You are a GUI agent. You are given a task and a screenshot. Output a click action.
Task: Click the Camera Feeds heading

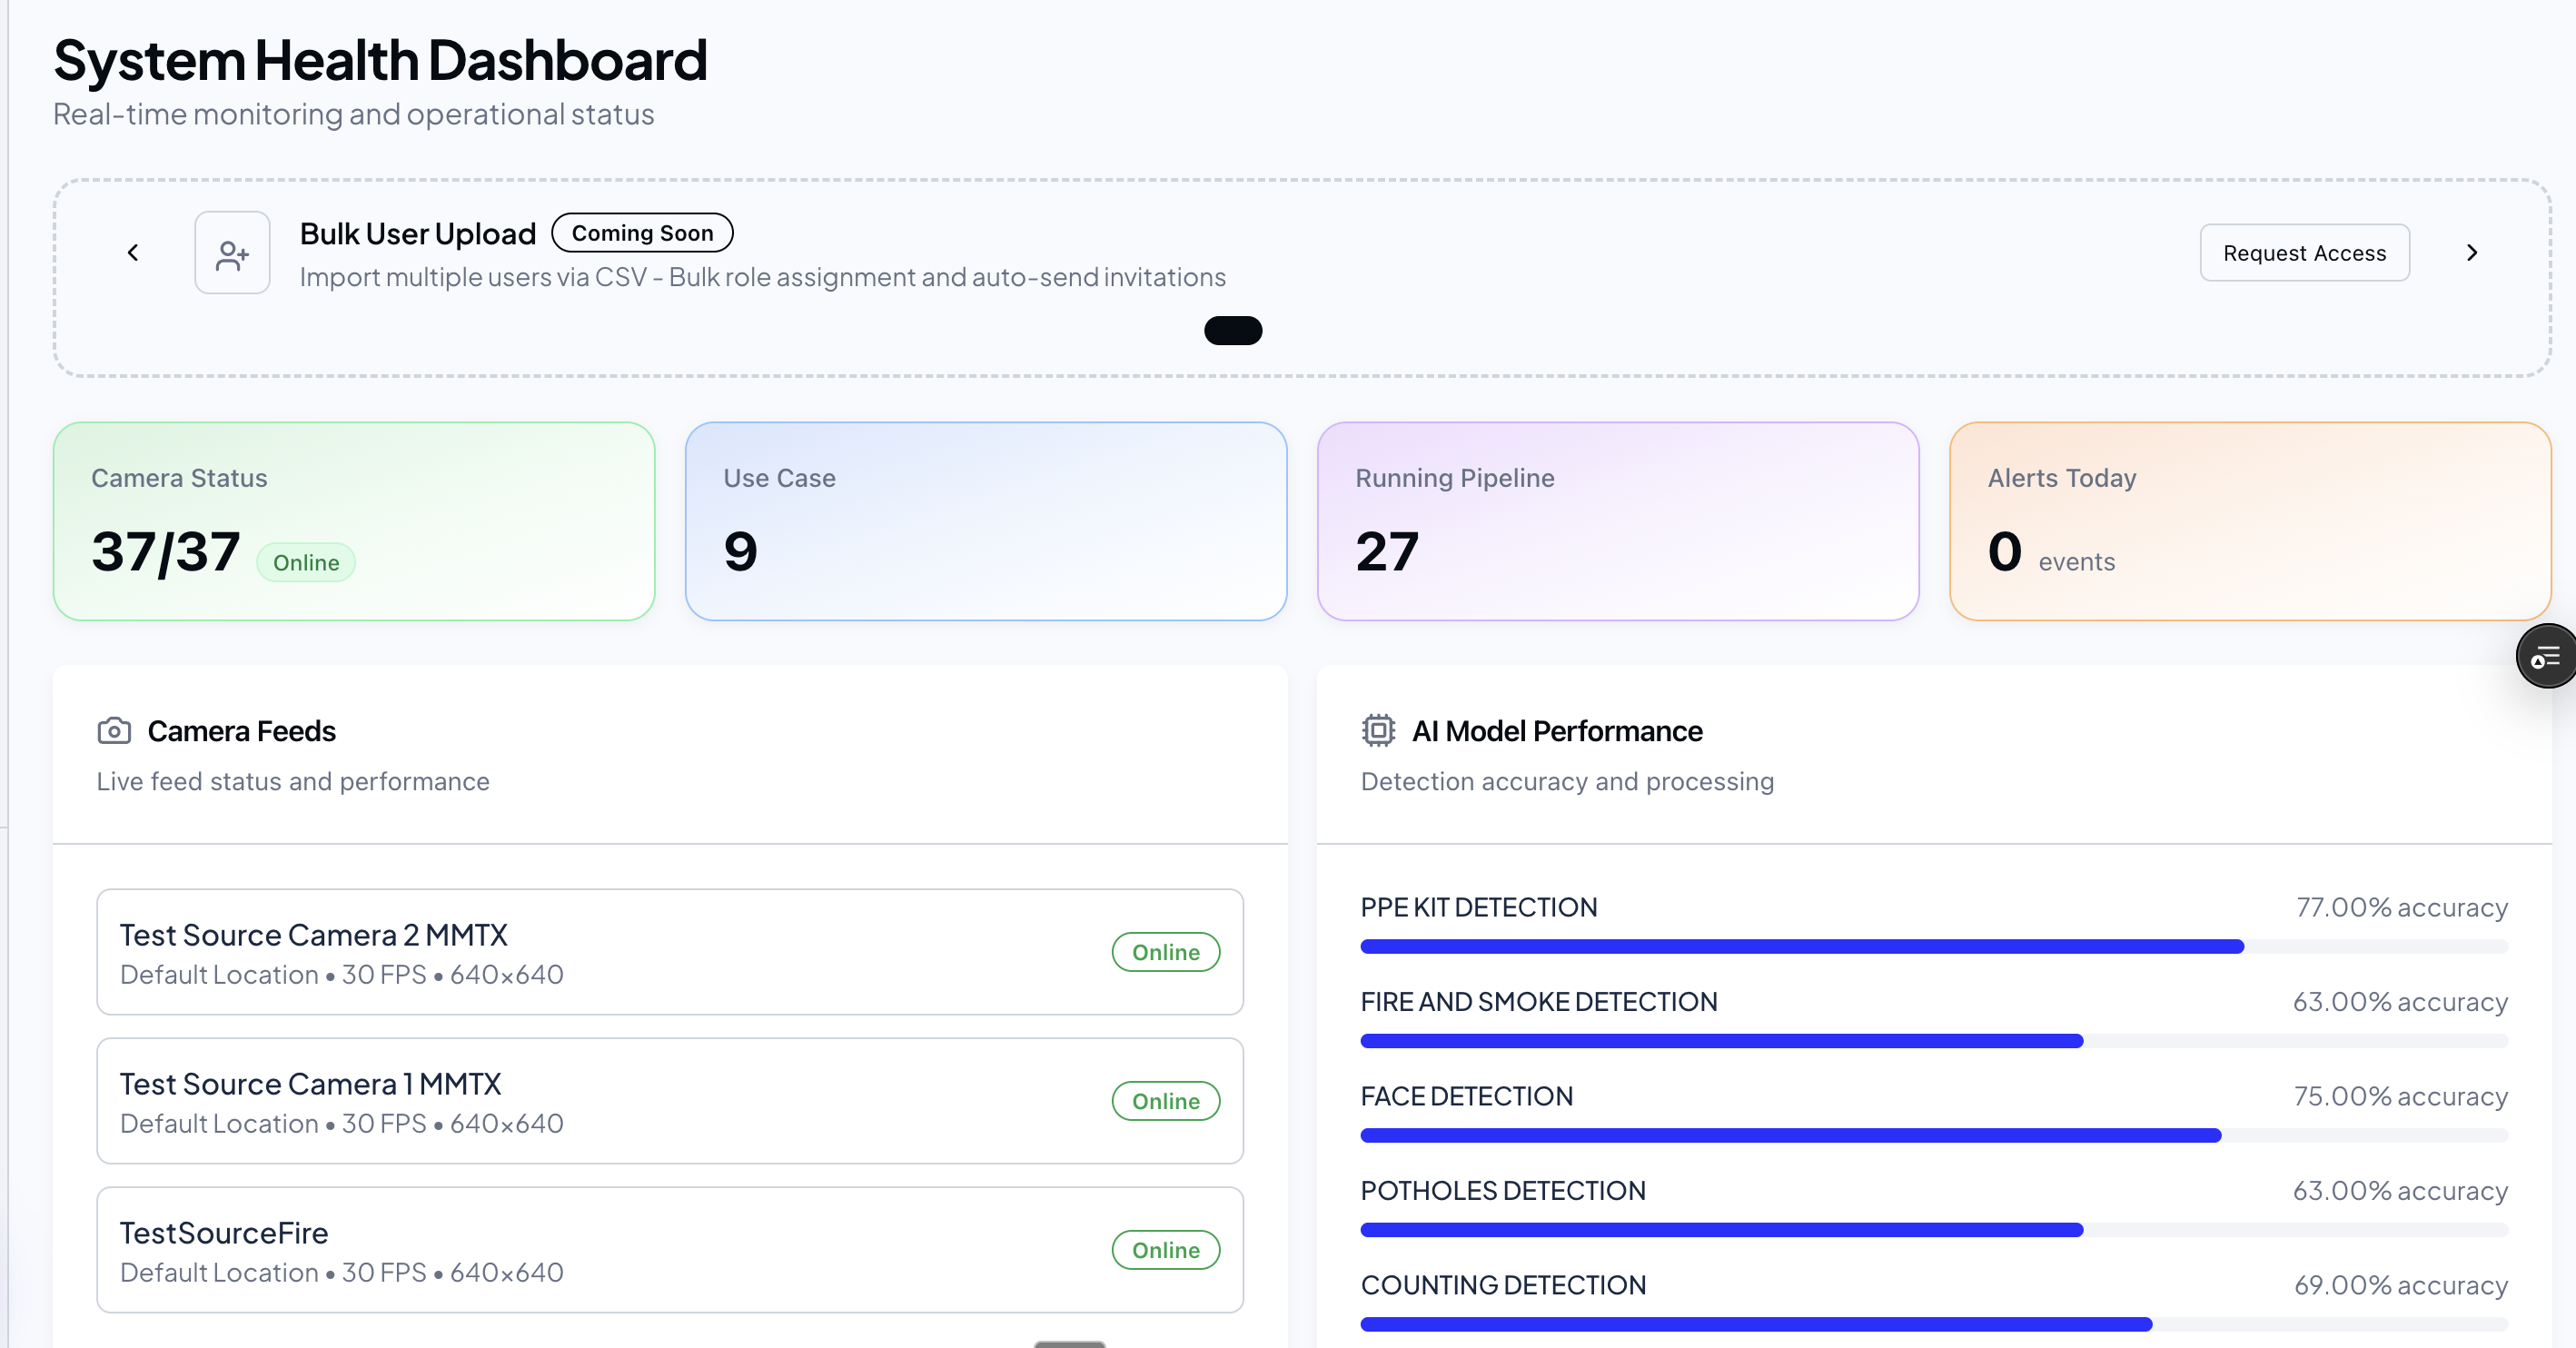[242, 731]
